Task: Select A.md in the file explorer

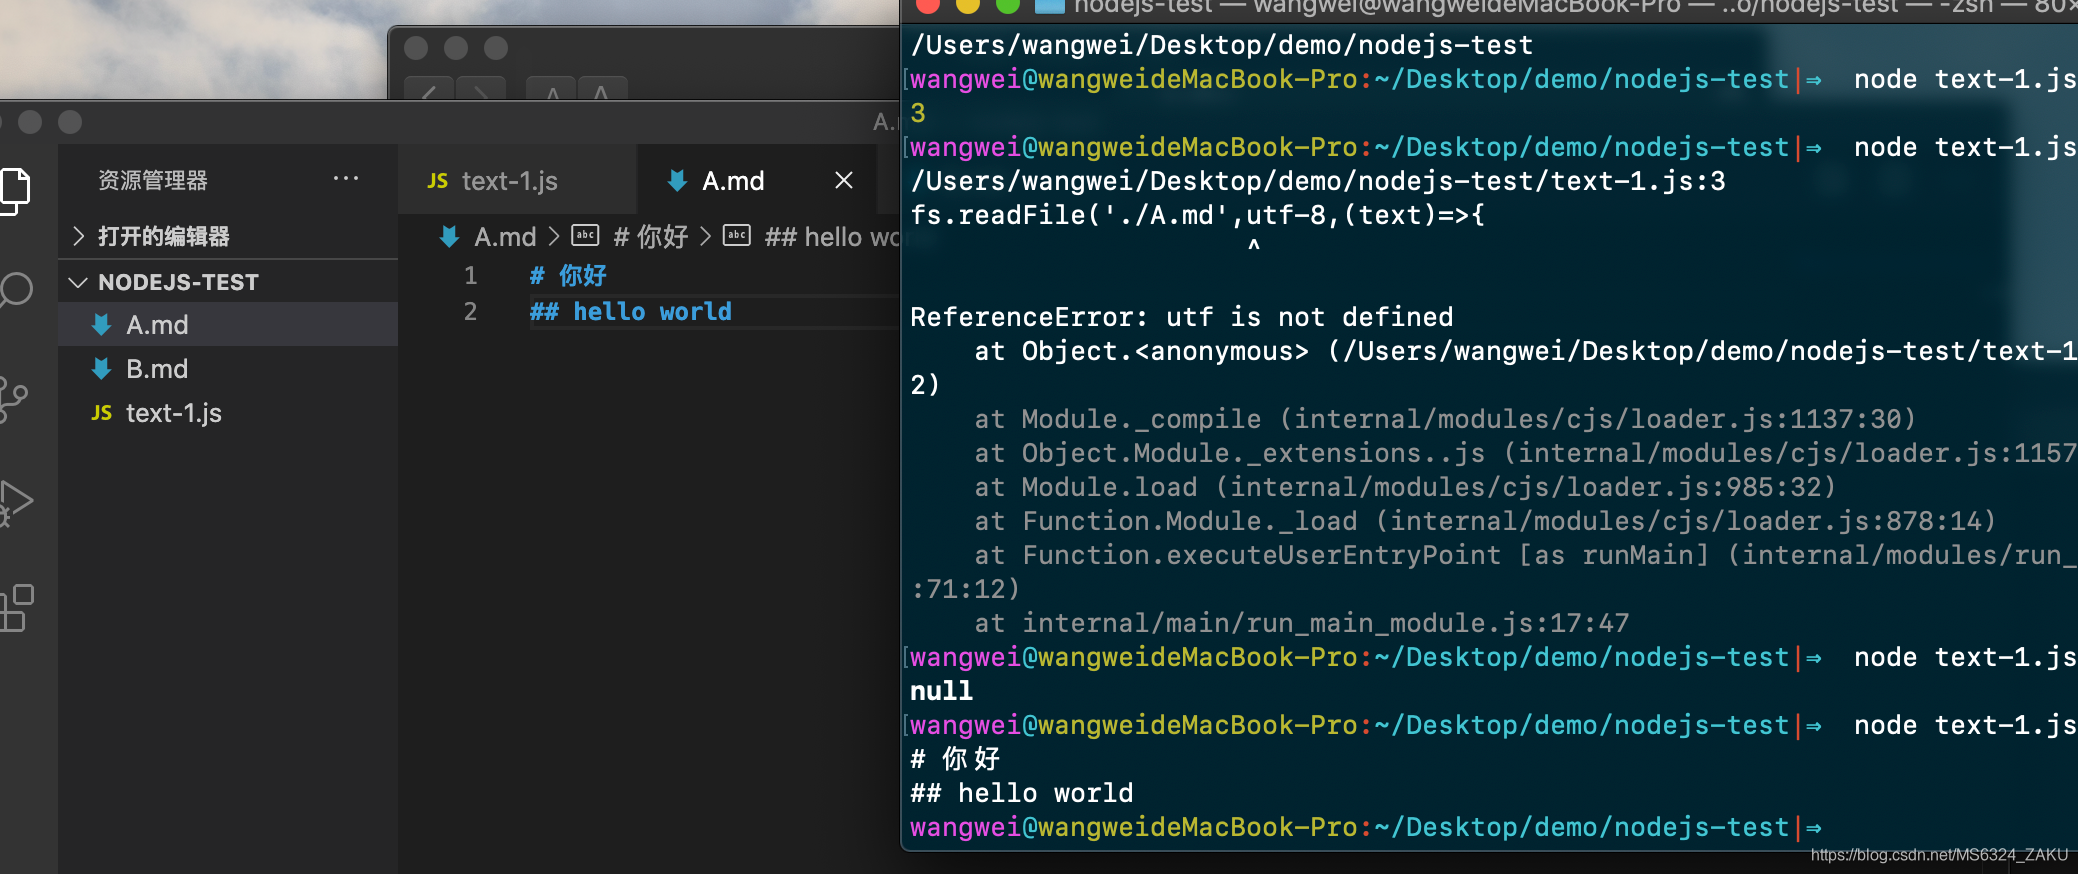Action: tap(228, 325)
